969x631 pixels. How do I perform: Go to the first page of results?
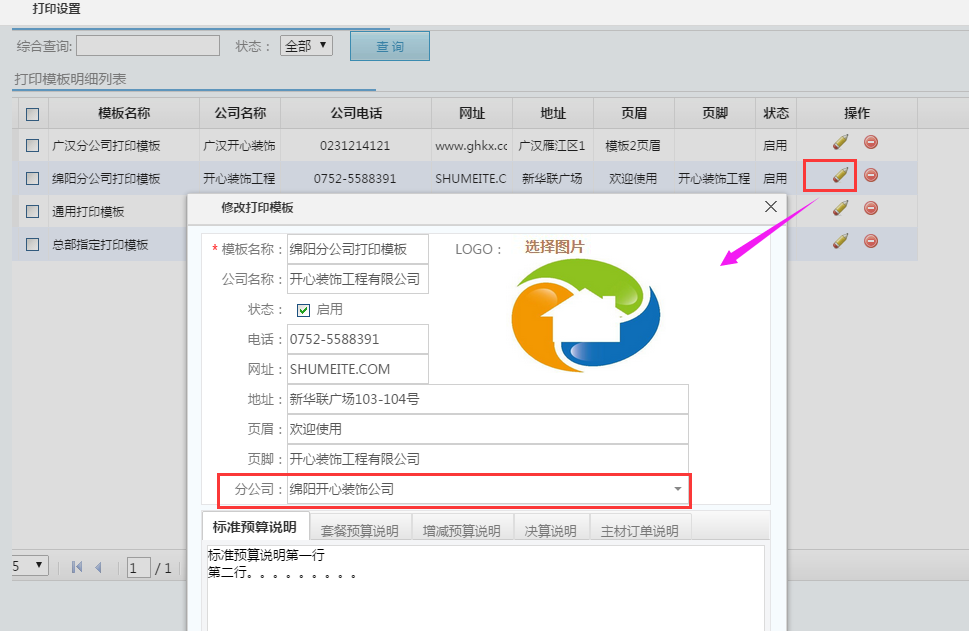77,568
